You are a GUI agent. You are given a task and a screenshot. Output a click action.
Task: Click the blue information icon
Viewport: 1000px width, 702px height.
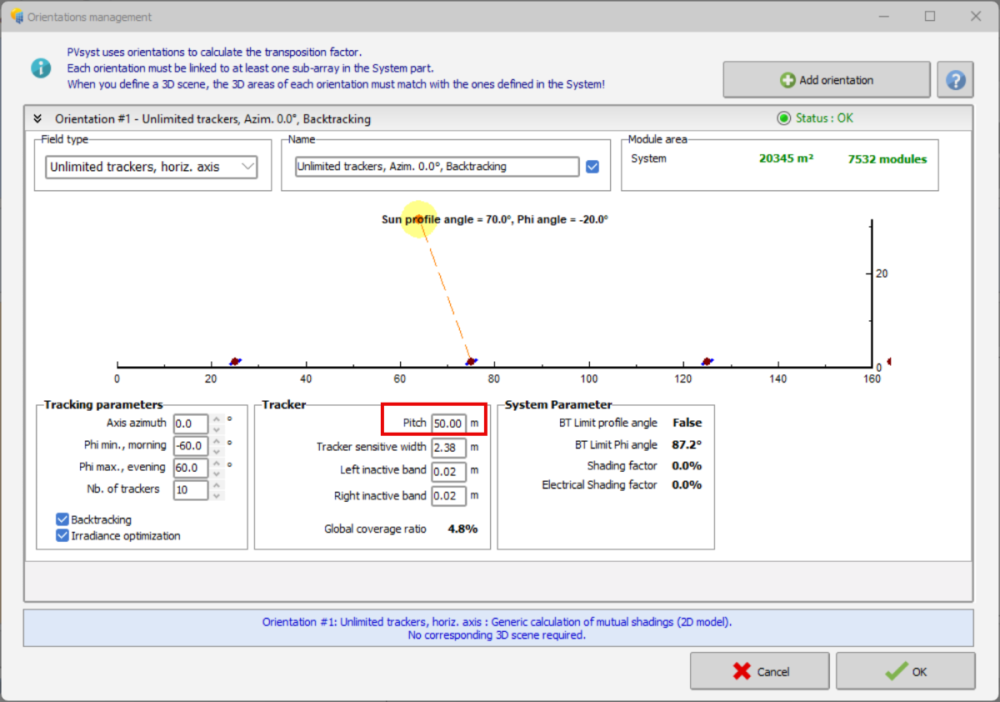tap(40, 68)
